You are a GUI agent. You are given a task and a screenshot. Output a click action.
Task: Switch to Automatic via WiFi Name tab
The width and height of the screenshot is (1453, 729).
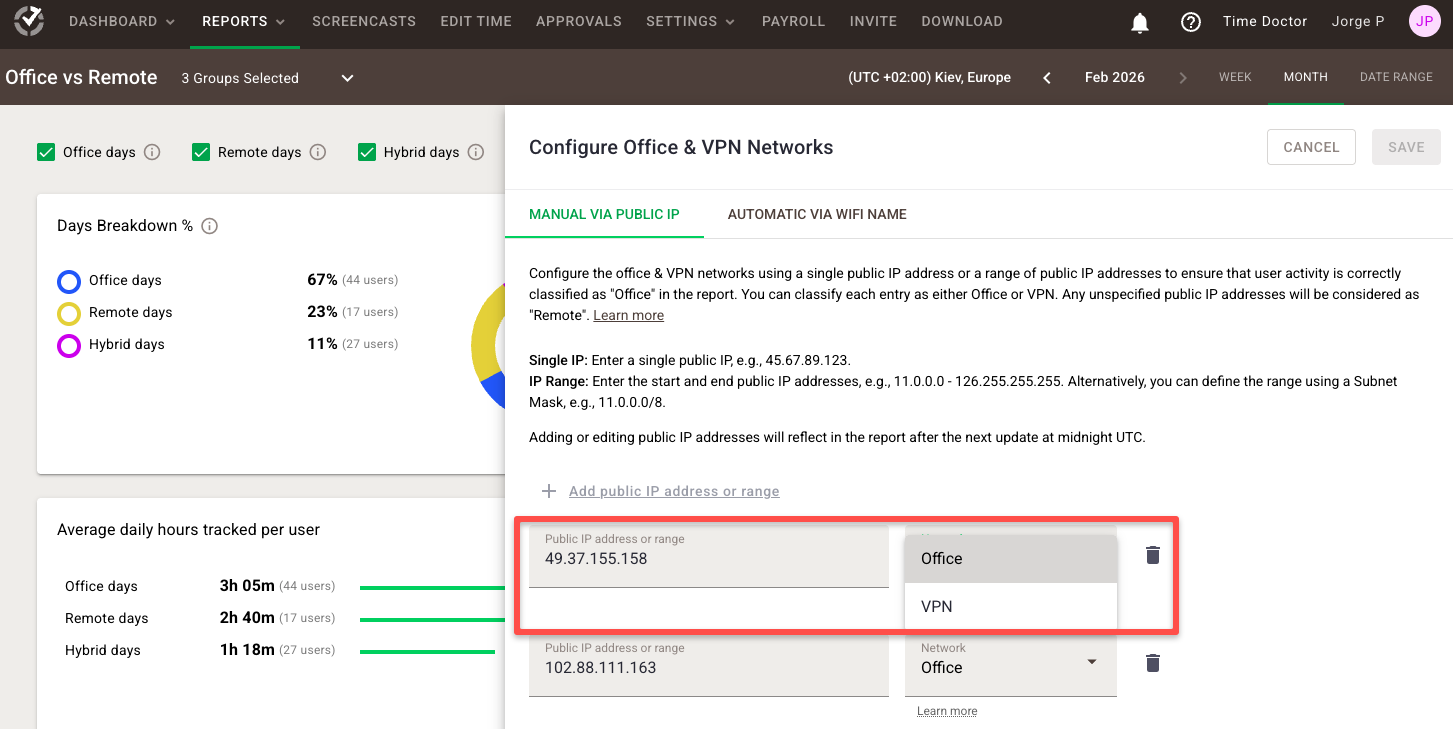pos(817,214)
